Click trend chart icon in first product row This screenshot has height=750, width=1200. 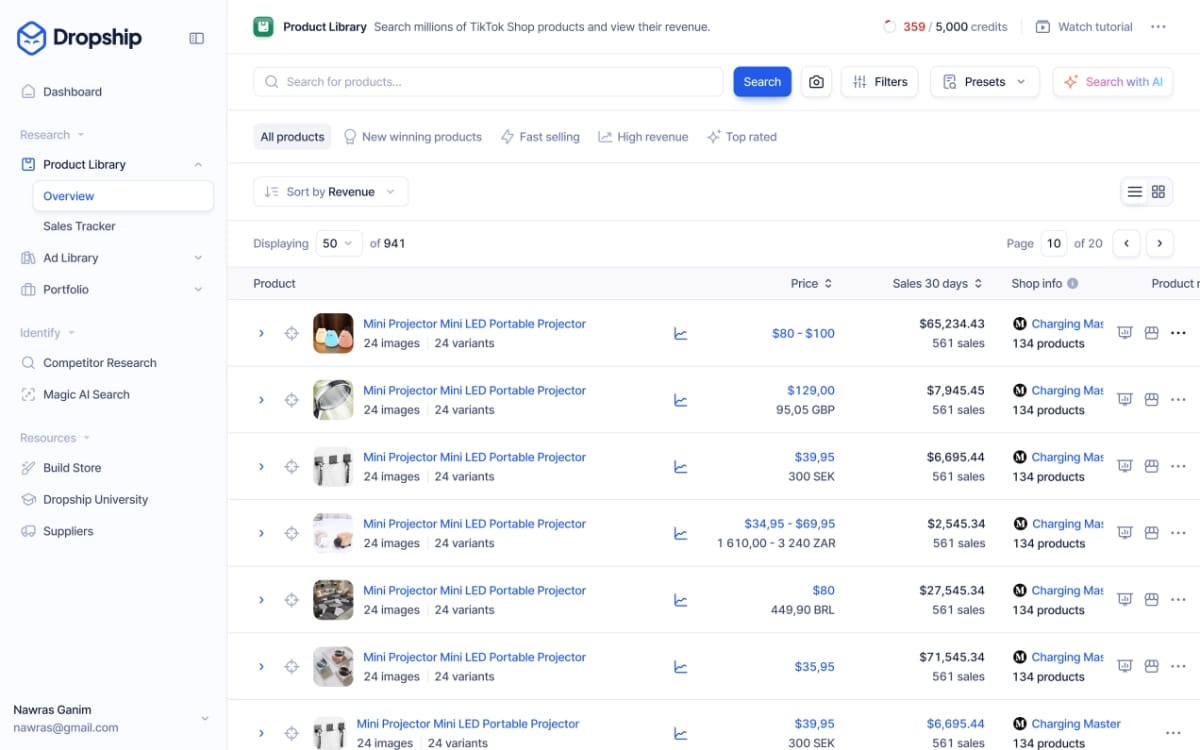[x=681, y=334]
